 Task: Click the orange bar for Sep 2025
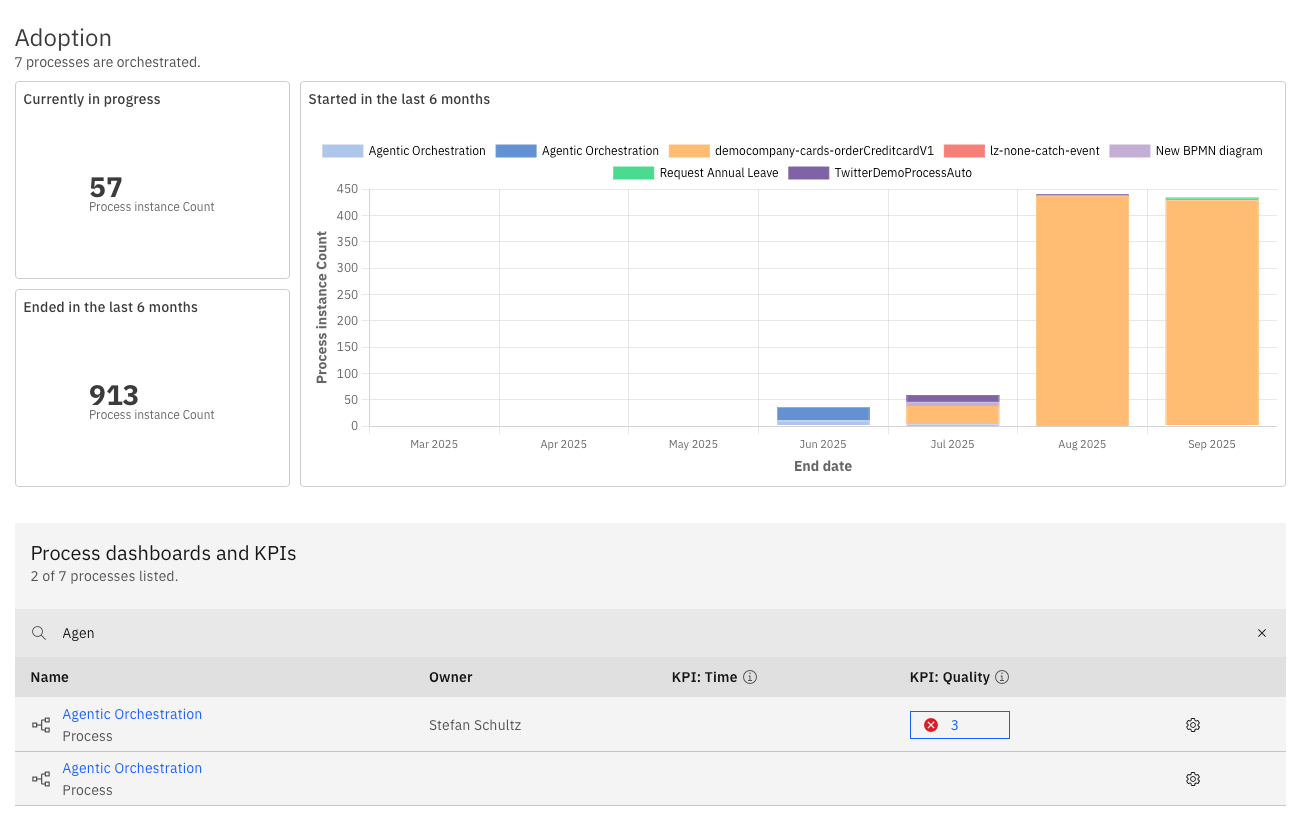click(1212, 313)
